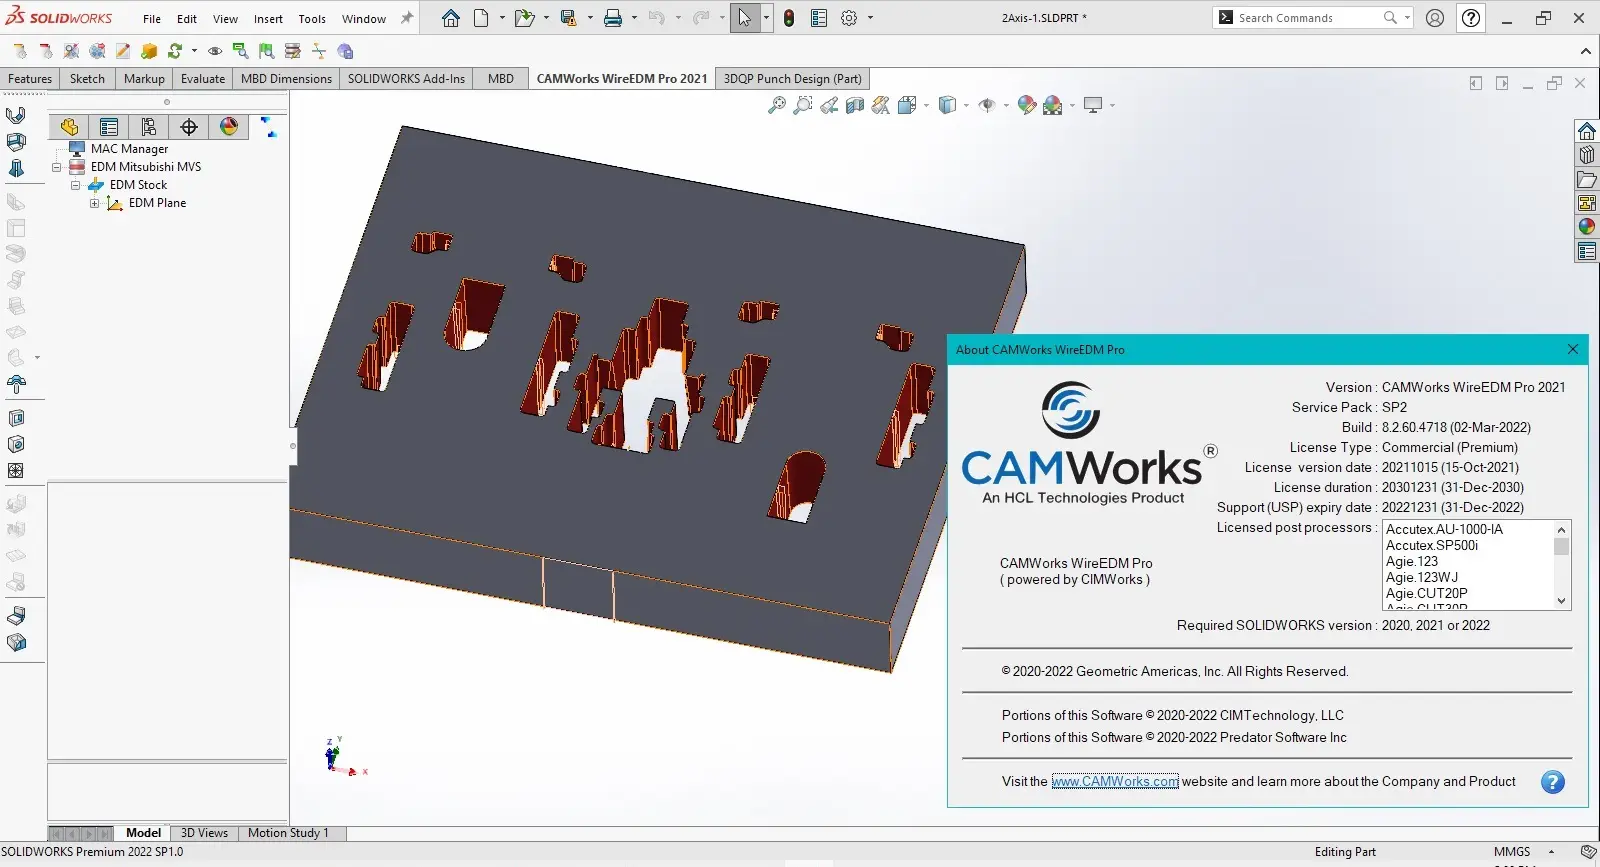The width and height of the screenshot is (1600, 867).
Task: Click the Rebuild traffic light icon
Action: click(x=789, y=18)
